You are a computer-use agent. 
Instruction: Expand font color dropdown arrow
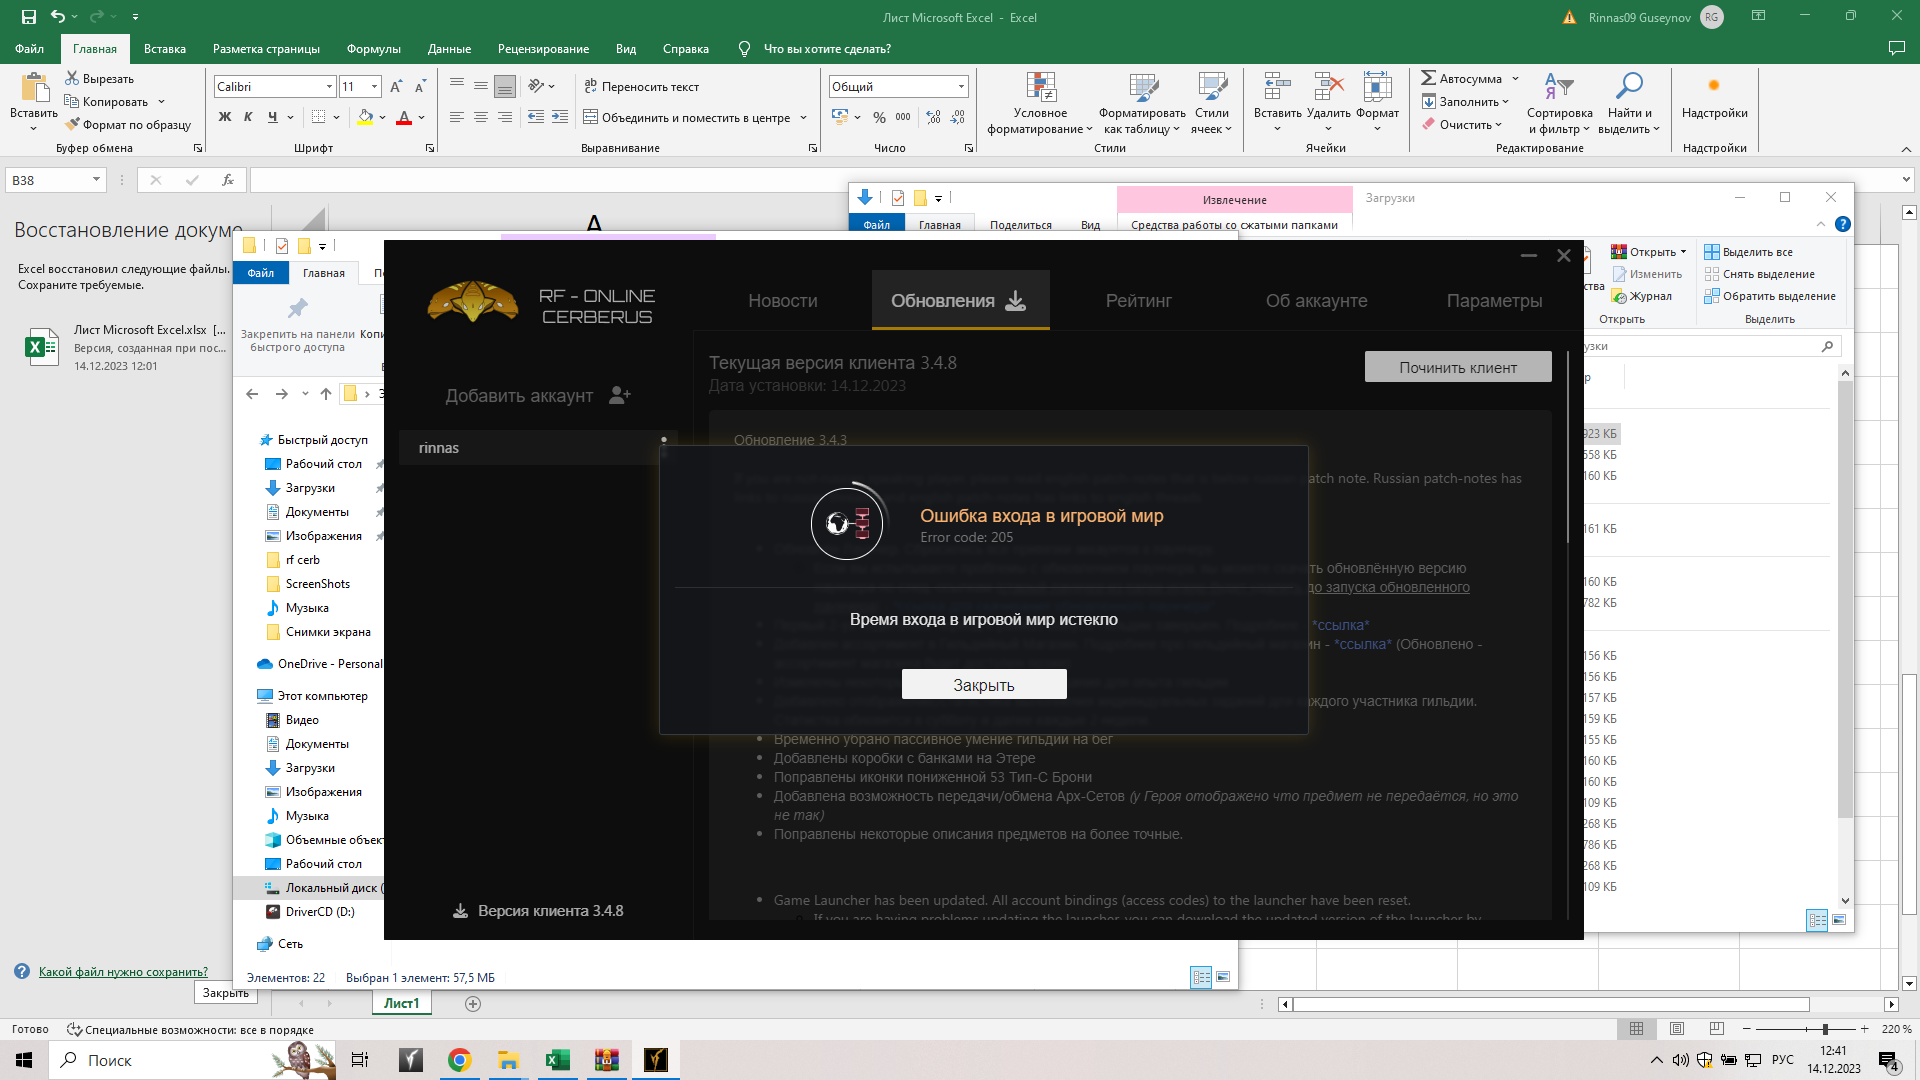[421, 117]
